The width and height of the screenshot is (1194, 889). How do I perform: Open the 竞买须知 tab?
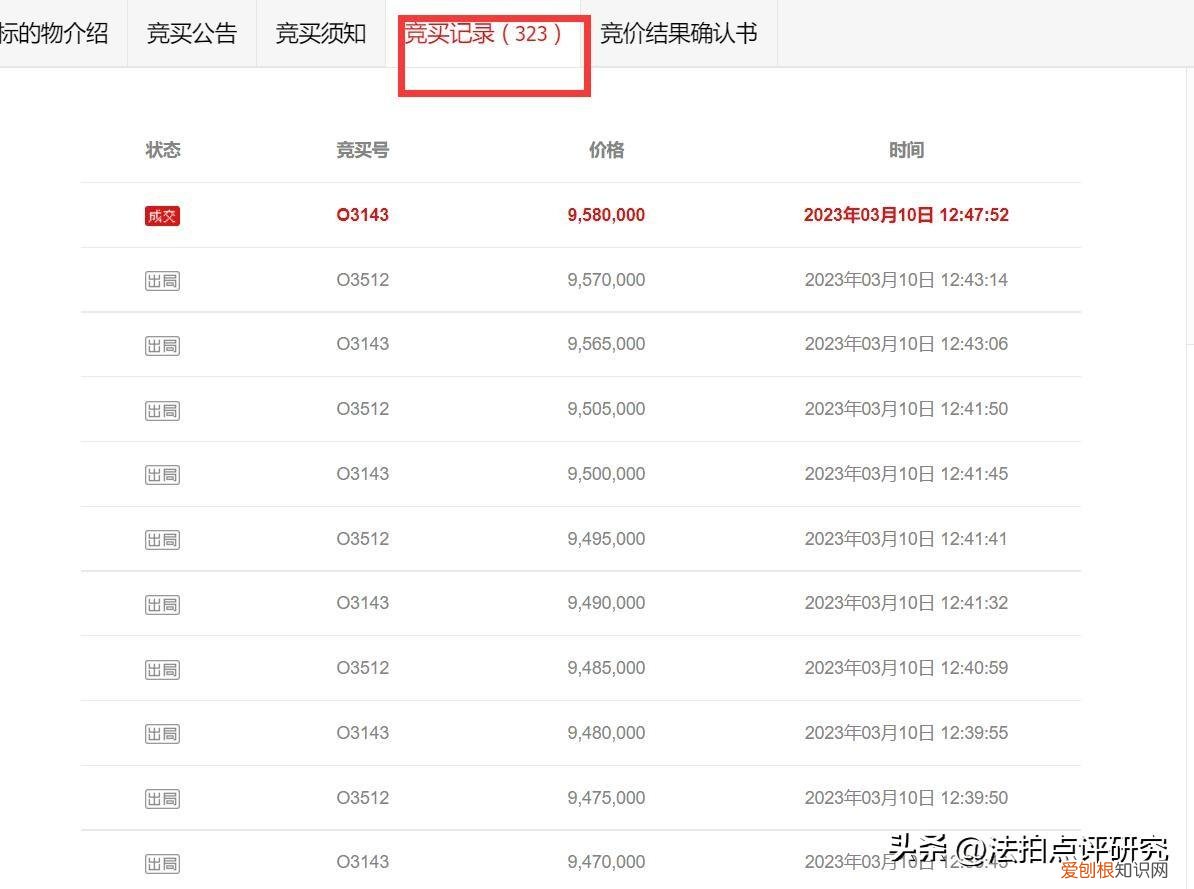coord(319,33)
